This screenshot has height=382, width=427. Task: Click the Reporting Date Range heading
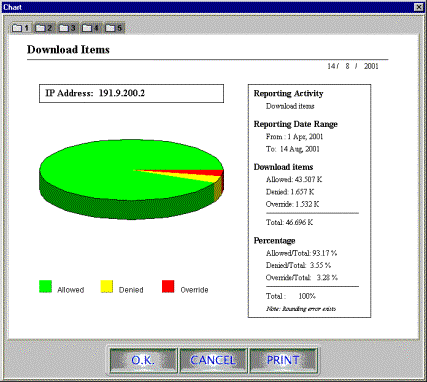click(296, 124)
